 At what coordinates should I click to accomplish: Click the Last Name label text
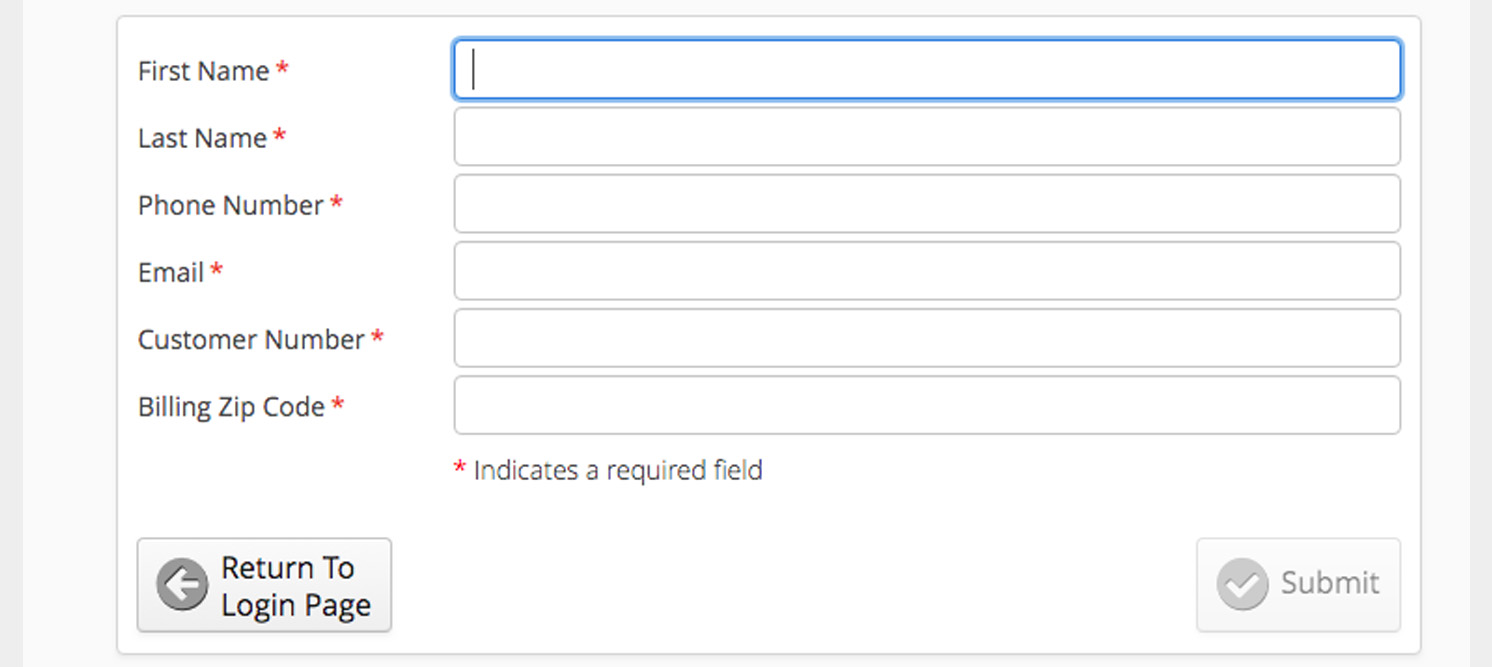pos(203,138)
